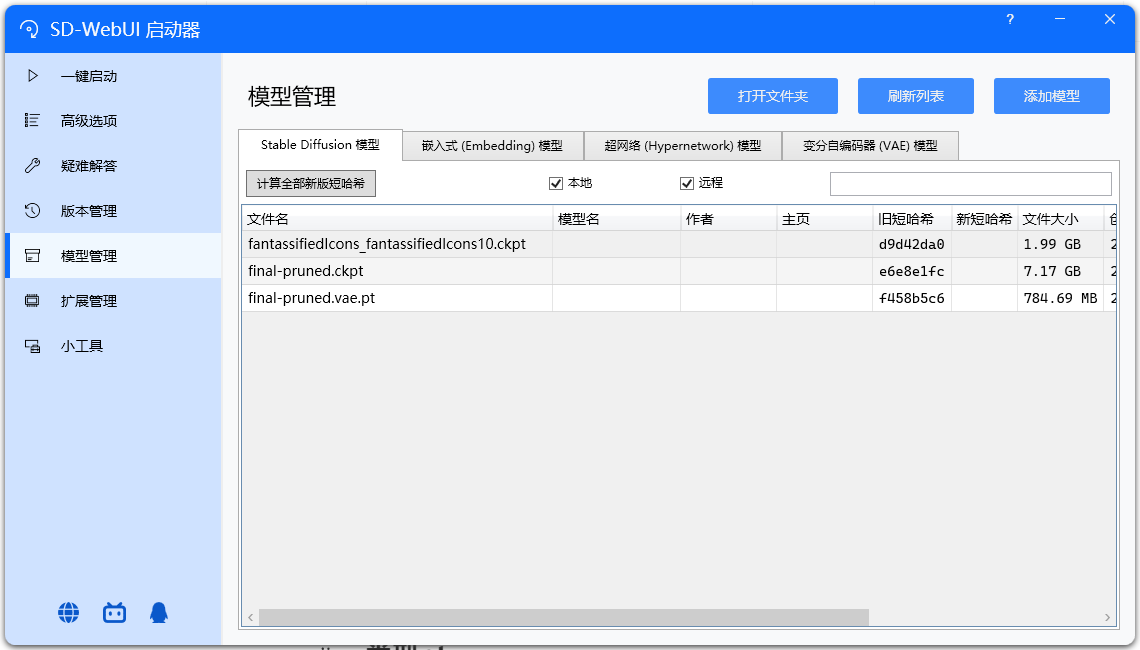The height and width of the screenshot is (650, 1140).
Task: Toggle the 远程 checkbox
Action: click(x=687, y=183)
